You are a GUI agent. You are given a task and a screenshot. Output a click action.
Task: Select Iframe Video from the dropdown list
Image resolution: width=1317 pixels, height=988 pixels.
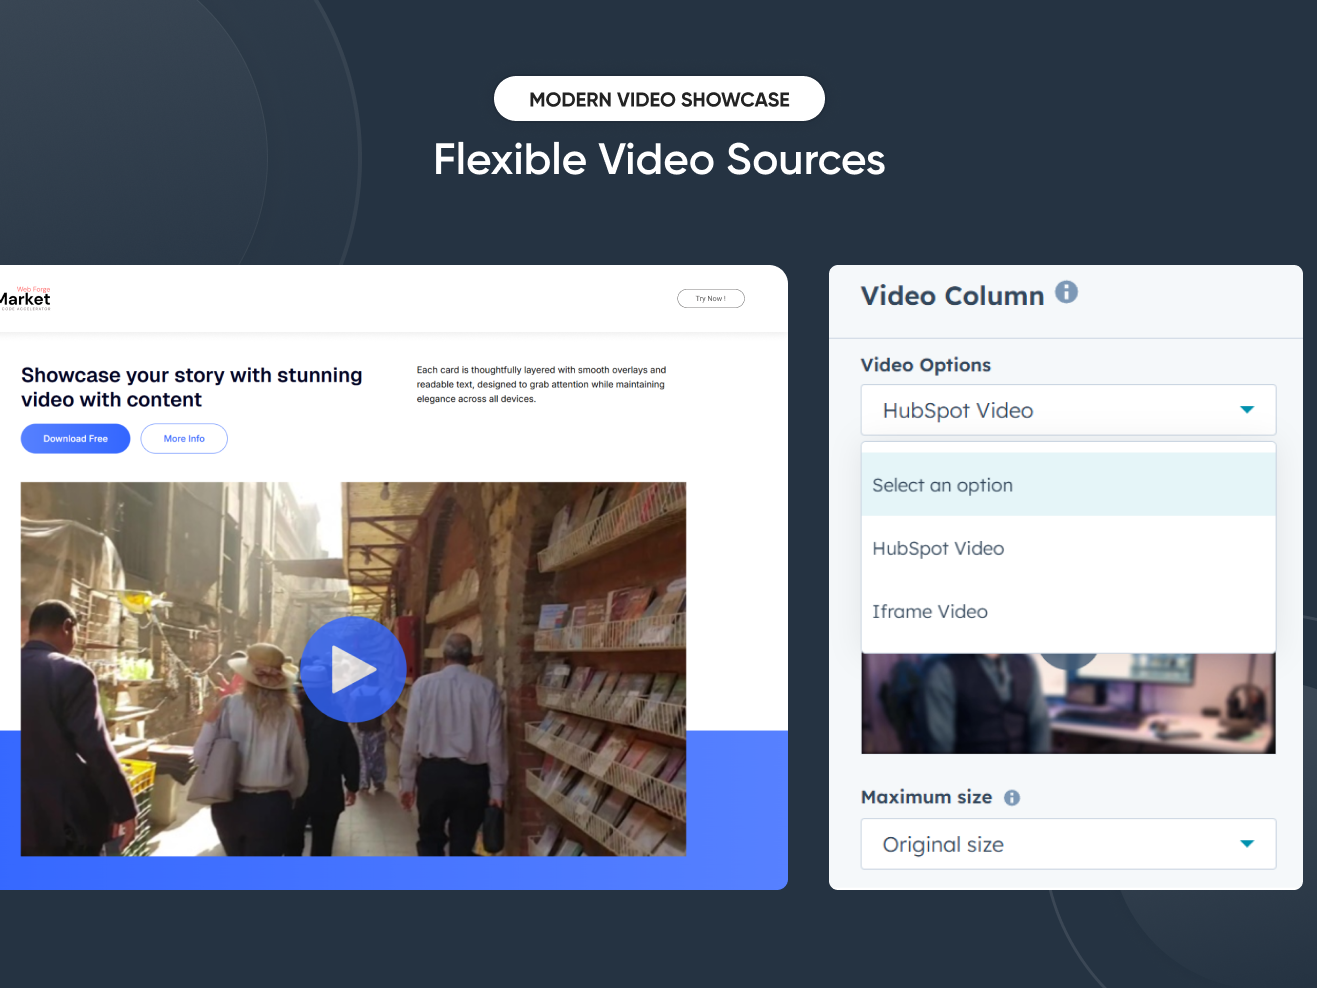(x=929, y=611)
